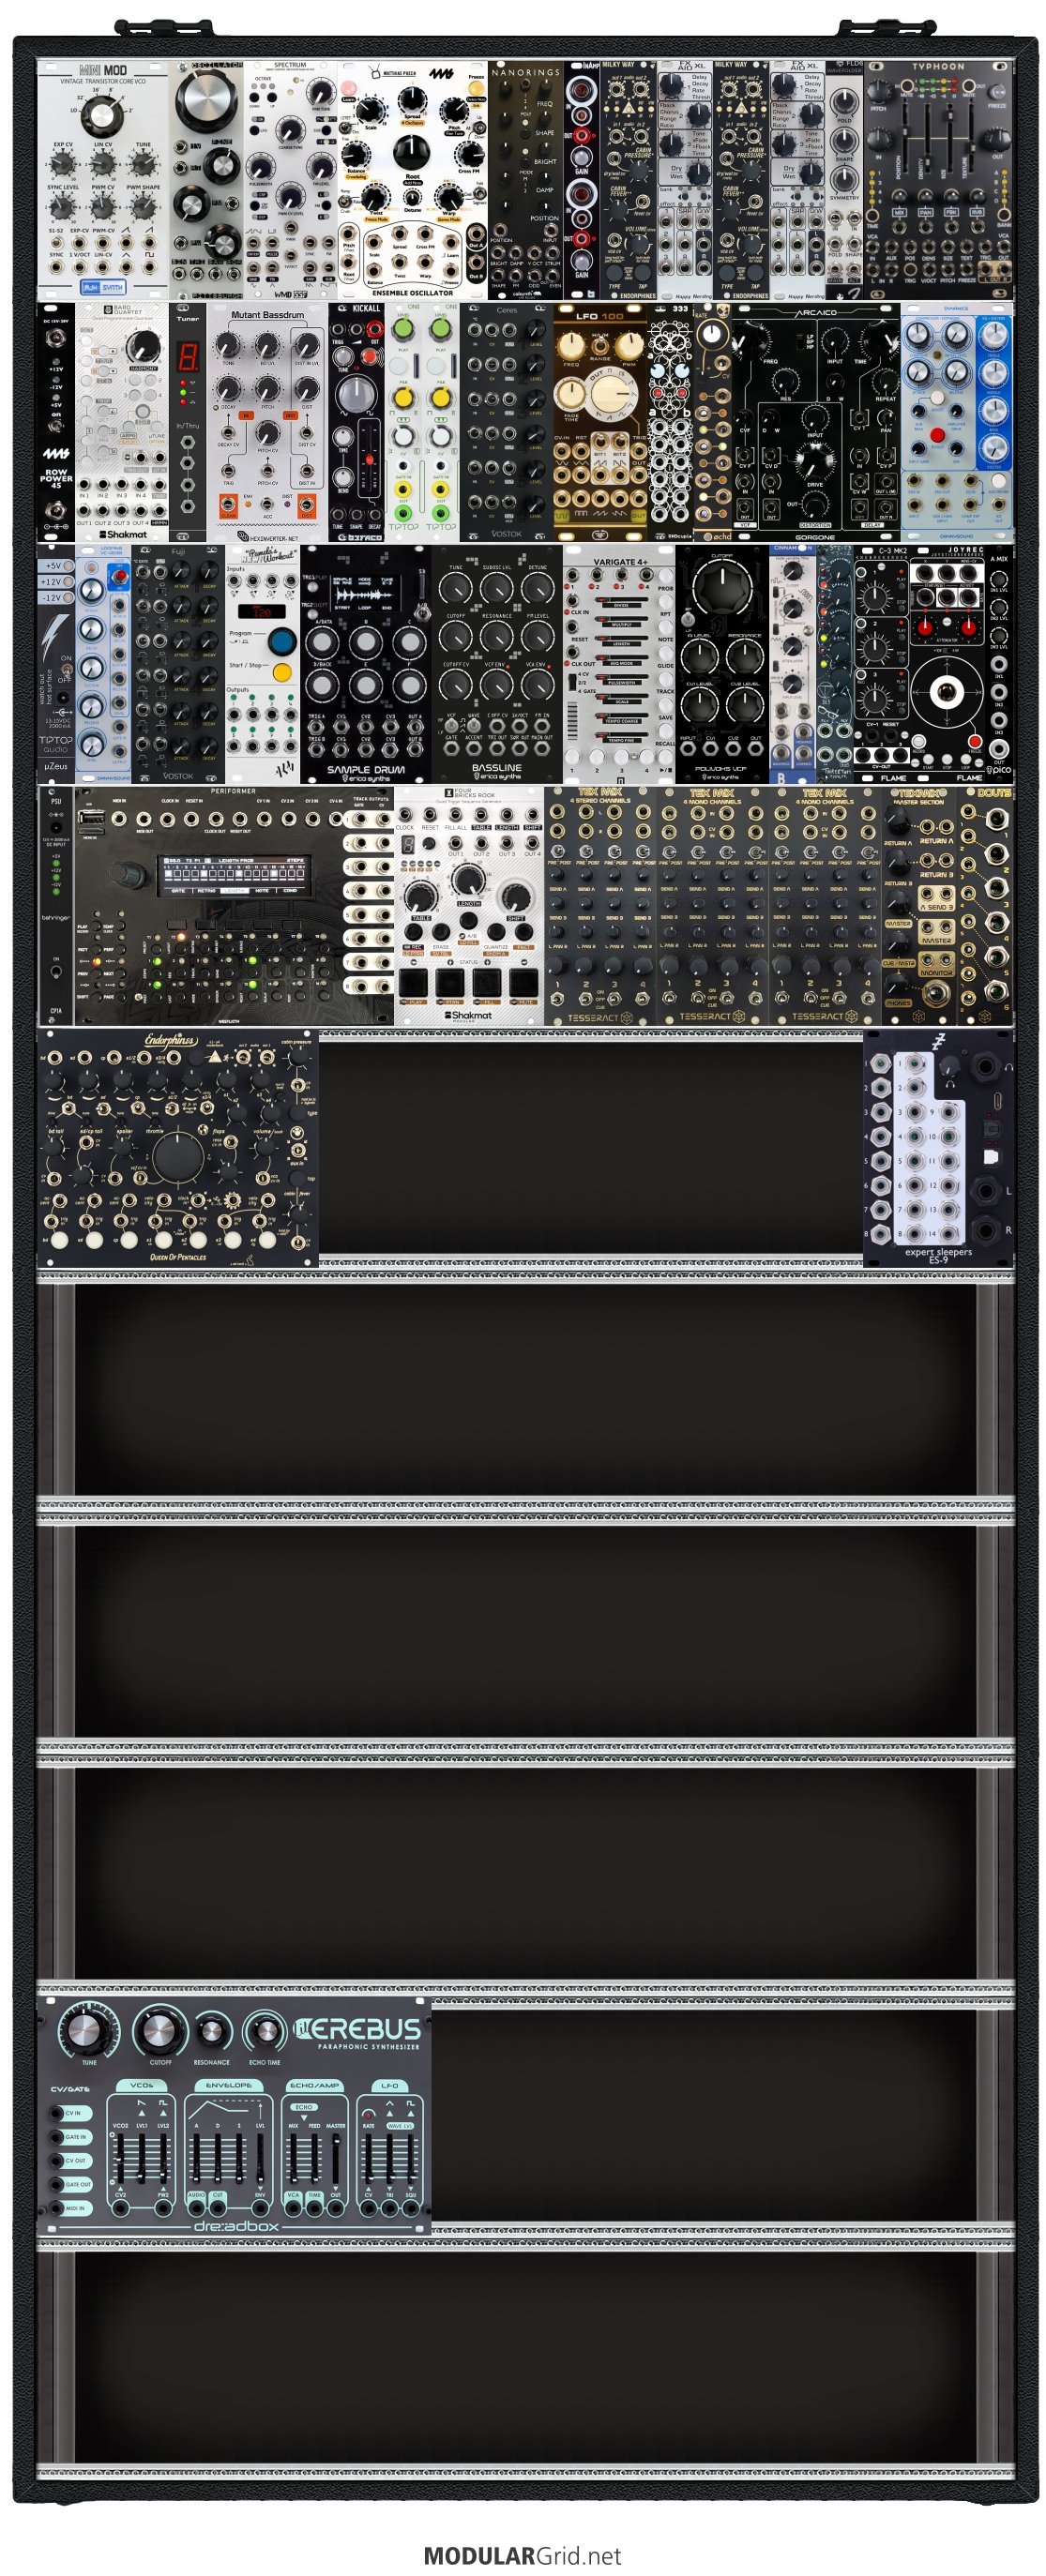
Task: Select the Erica Synths Bassline module
Action: pos(497,664)
